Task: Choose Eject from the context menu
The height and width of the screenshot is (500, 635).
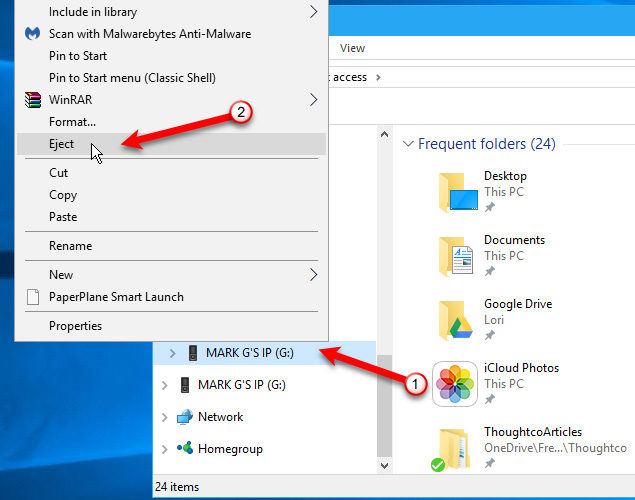Action: point(62,144)
